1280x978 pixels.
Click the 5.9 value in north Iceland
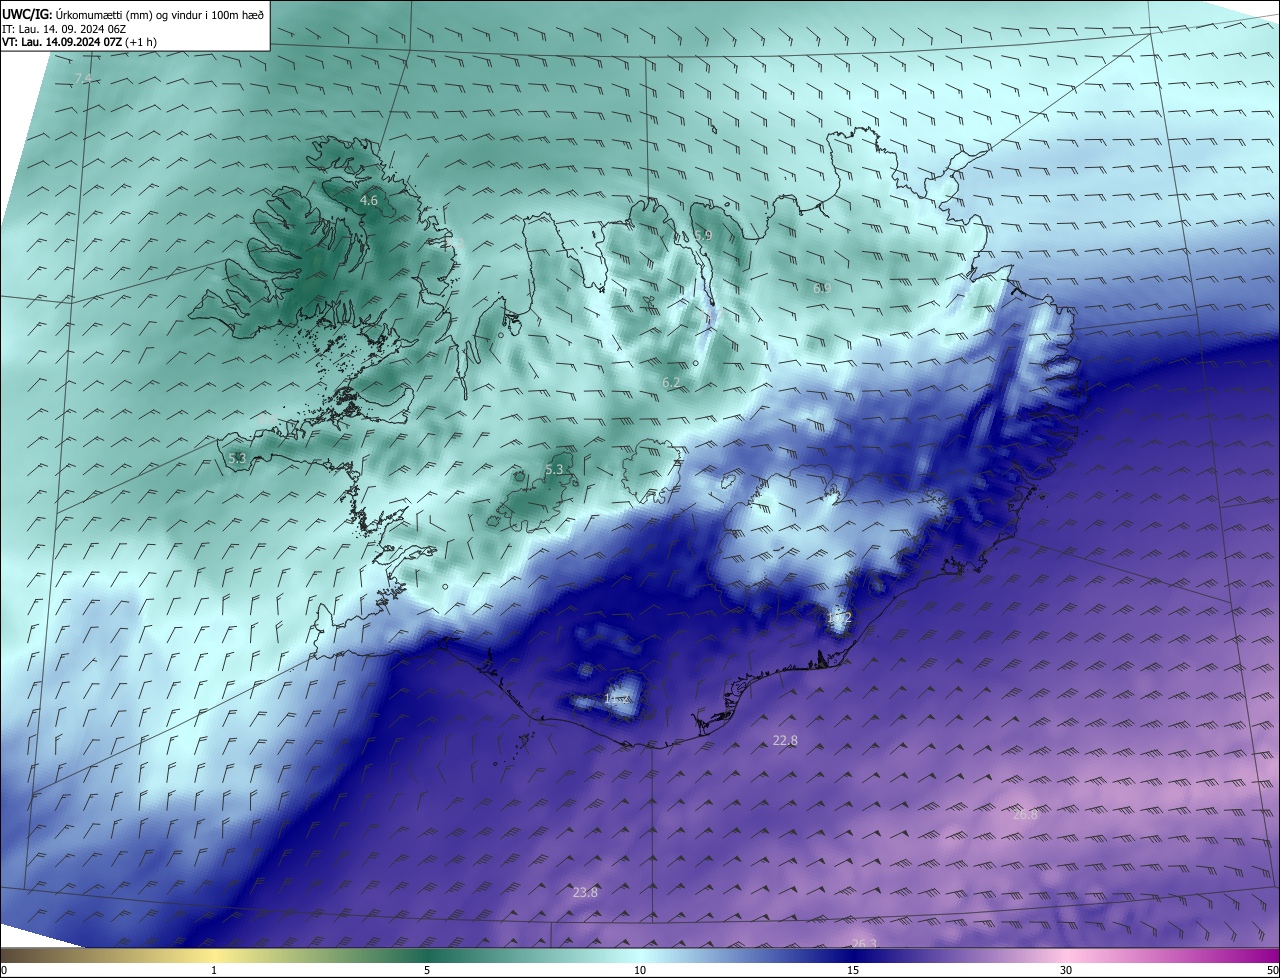click(703, 236)
